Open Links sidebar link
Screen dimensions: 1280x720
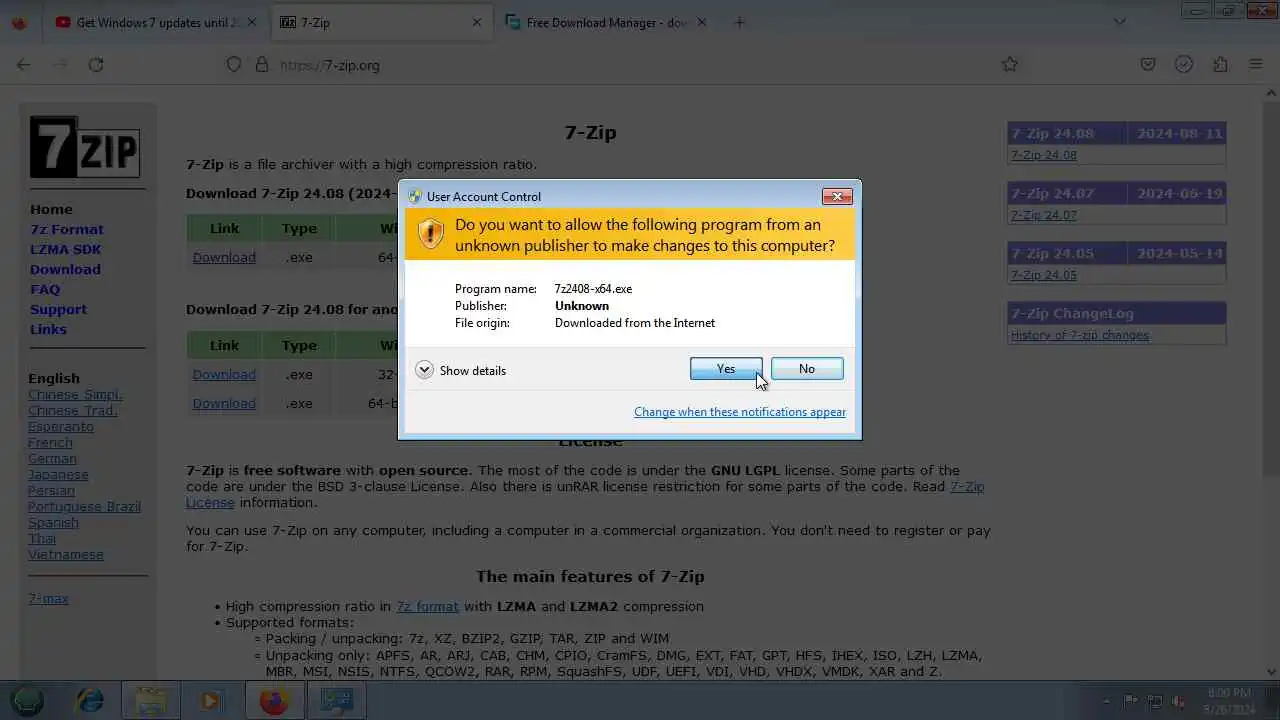[48, 329]
